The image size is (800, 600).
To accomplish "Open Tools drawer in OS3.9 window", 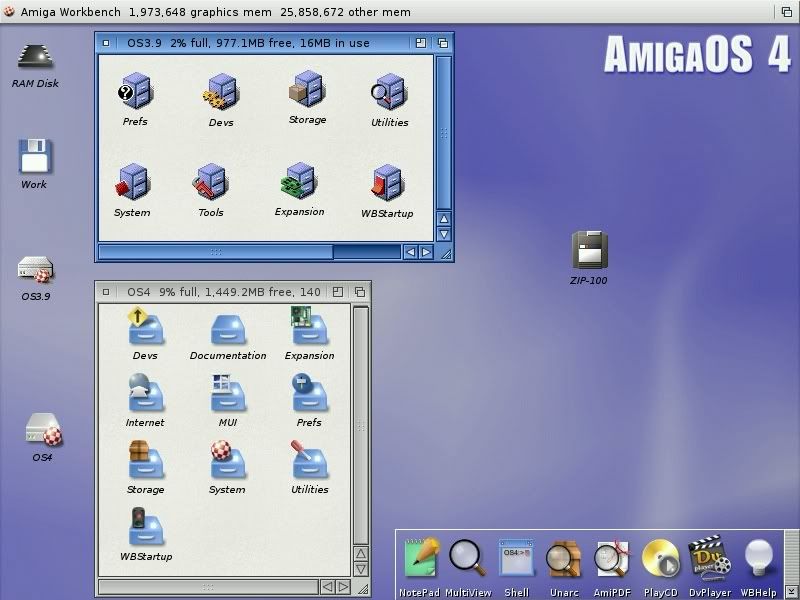I will point(211,190).
